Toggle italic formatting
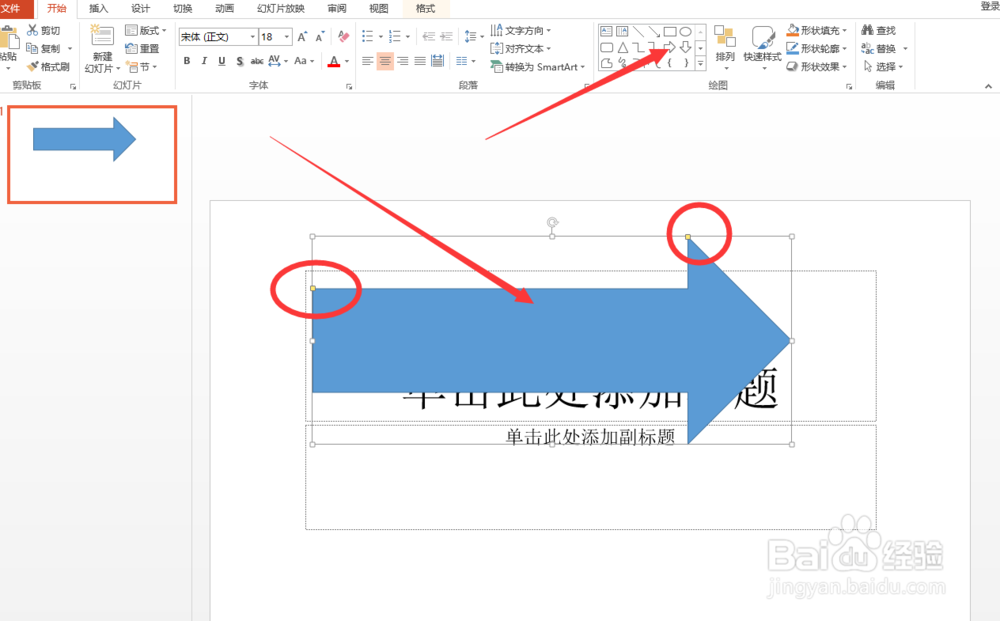Screen dimensions: 1000x621 click(204, 61)
